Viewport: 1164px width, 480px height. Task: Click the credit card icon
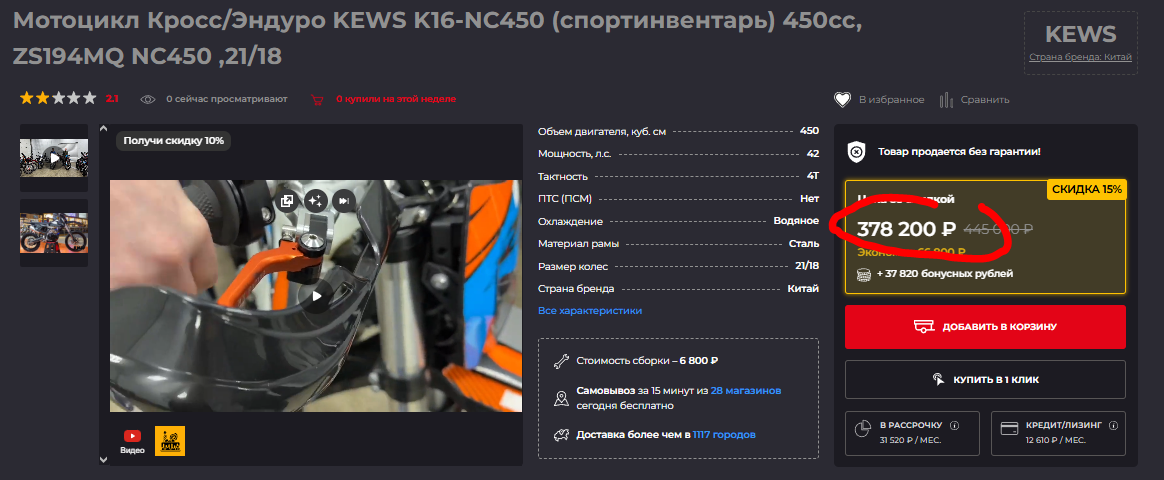coord(1009,428)
